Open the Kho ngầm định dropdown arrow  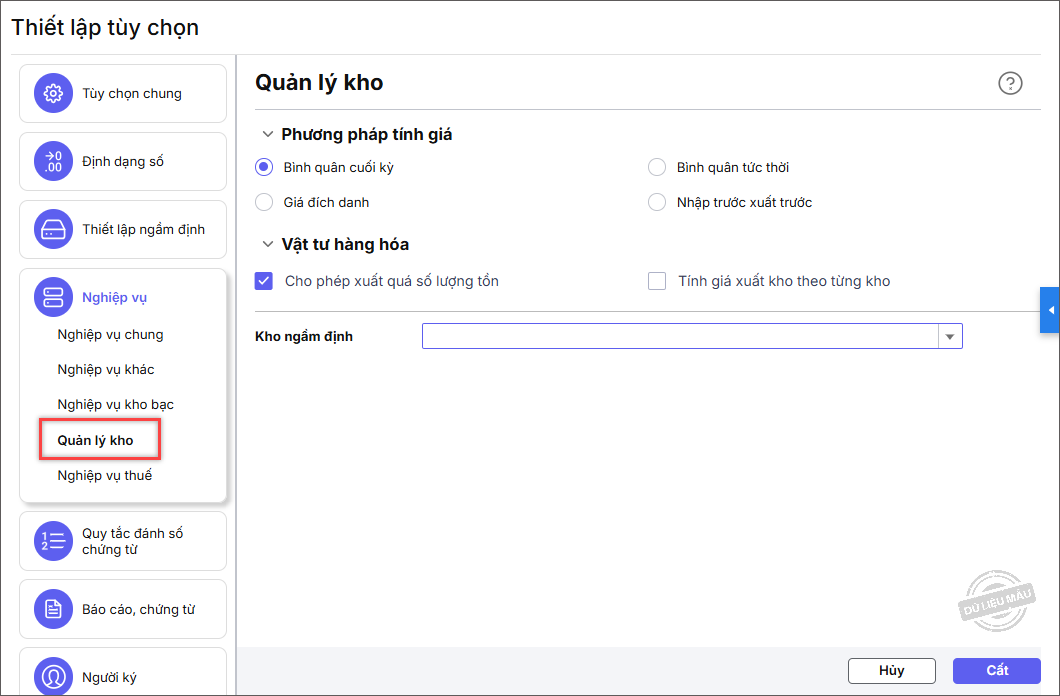pos(950,336)
